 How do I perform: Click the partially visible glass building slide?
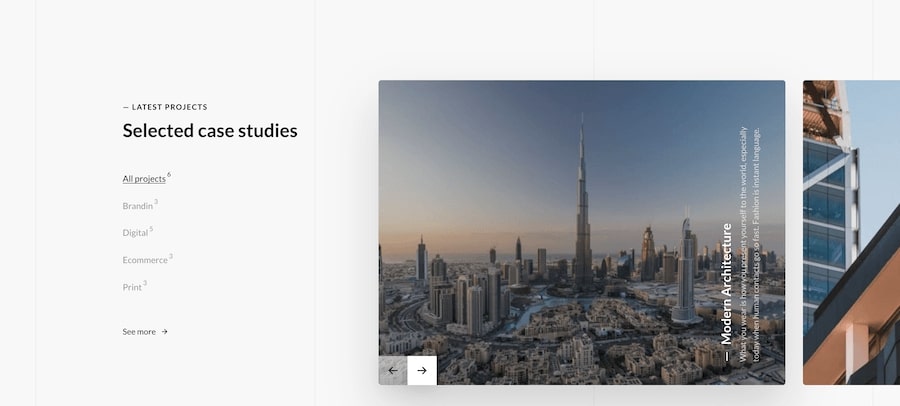(x=851, y=232)
